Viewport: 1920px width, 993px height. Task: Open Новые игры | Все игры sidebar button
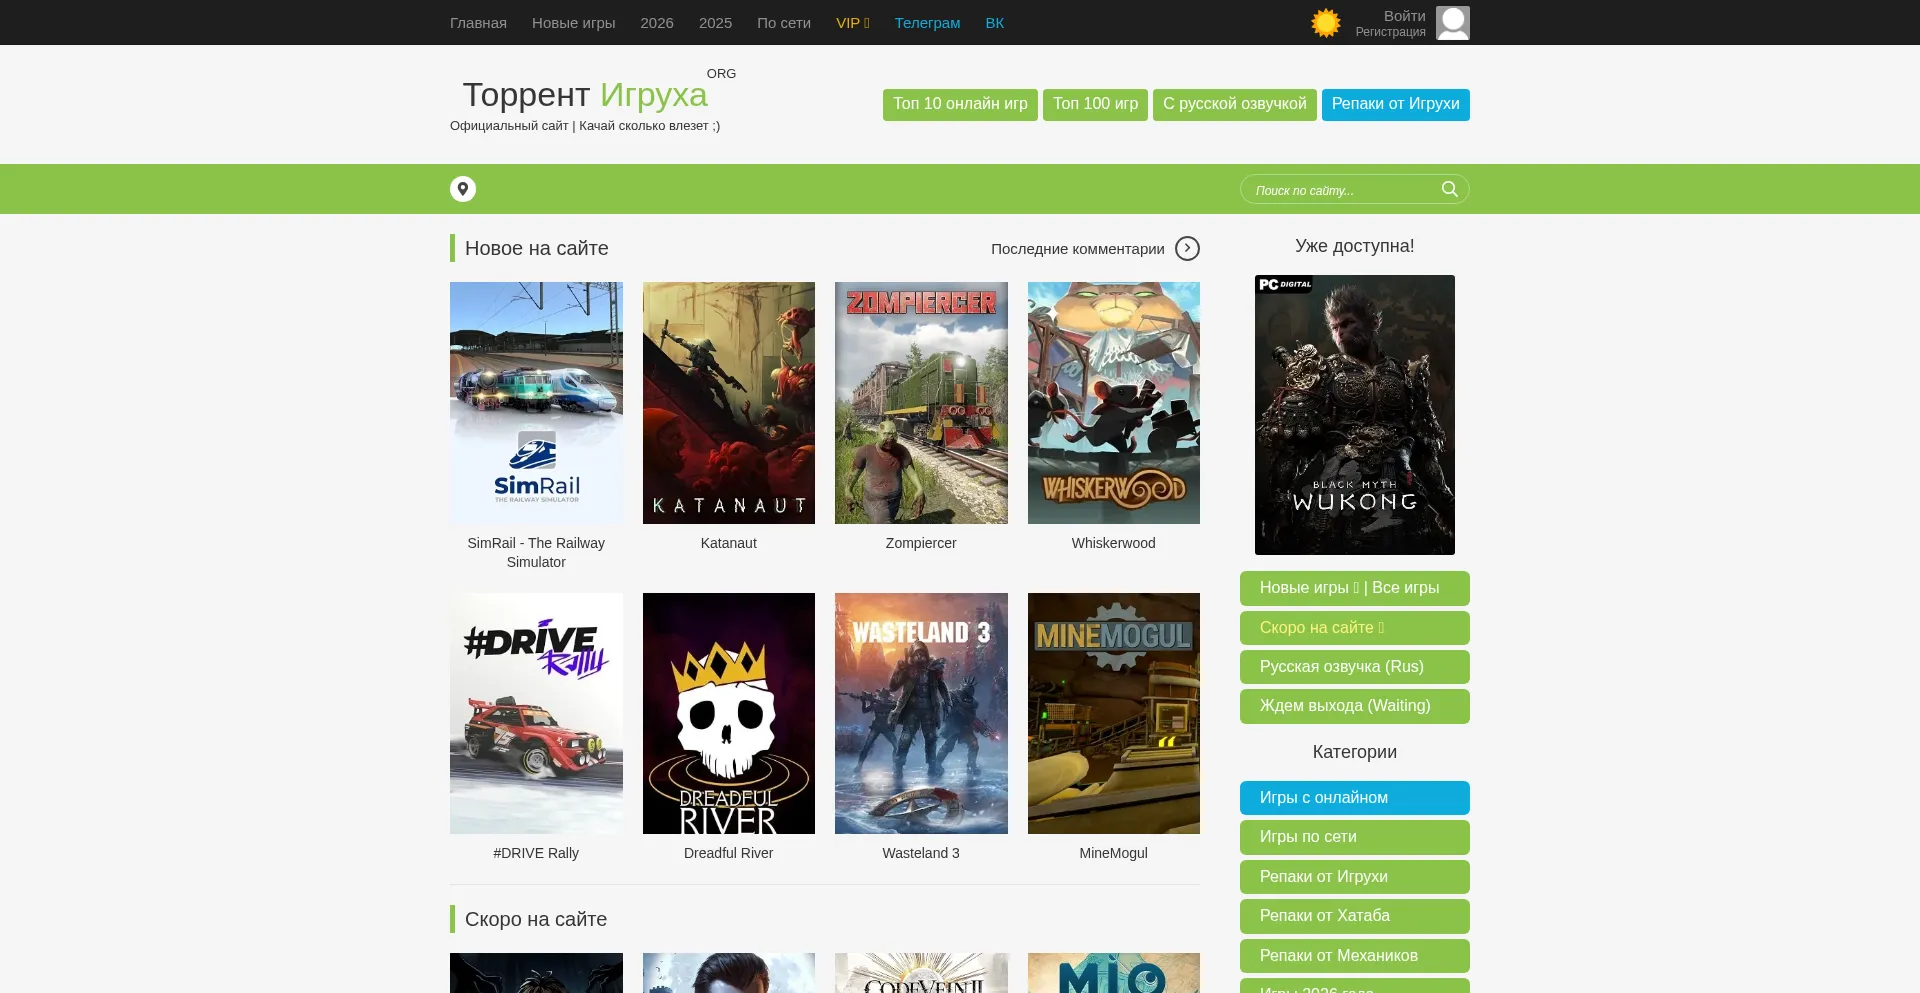tap(1355, 588)
